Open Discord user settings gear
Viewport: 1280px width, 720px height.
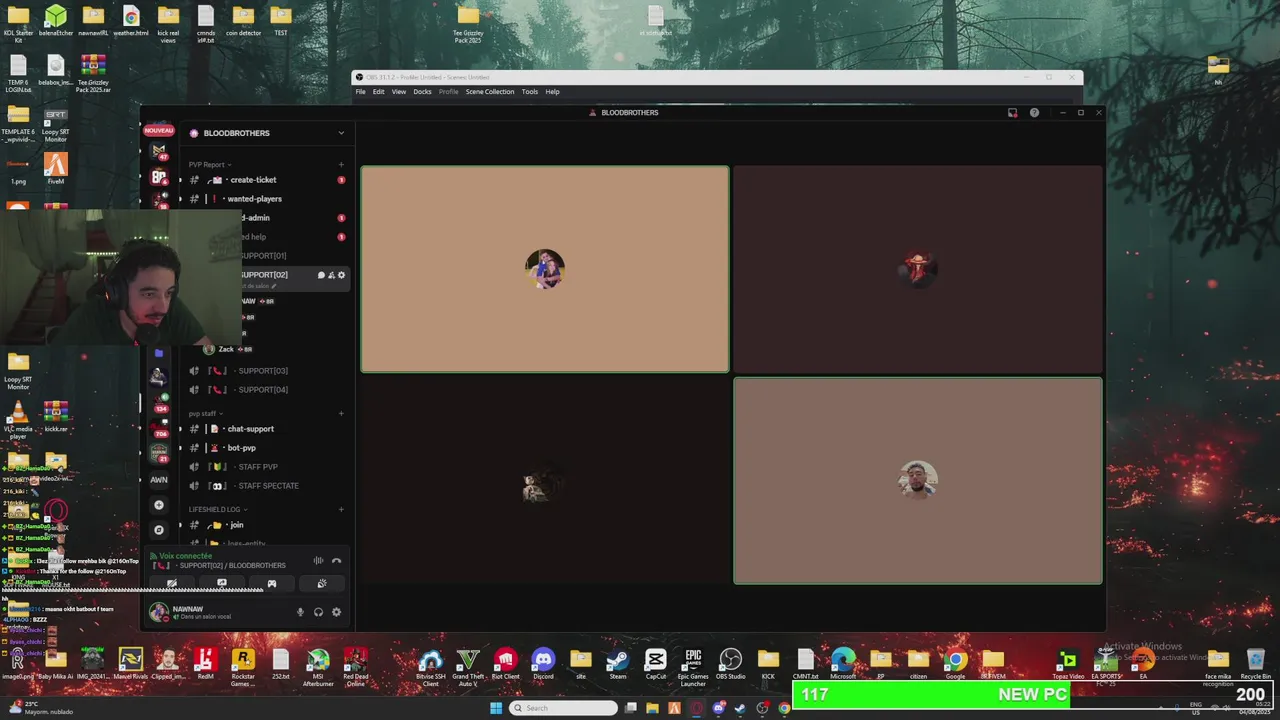click(336, 612)
